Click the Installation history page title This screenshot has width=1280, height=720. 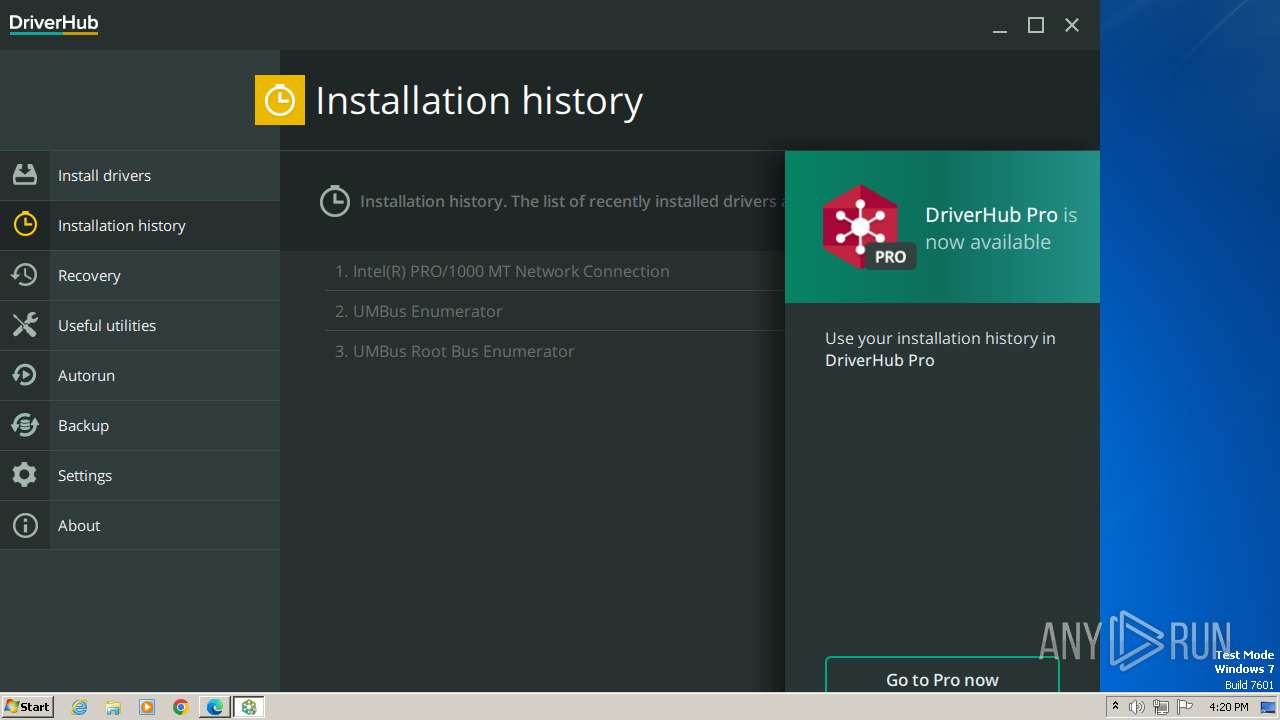[x=479, y=100]
